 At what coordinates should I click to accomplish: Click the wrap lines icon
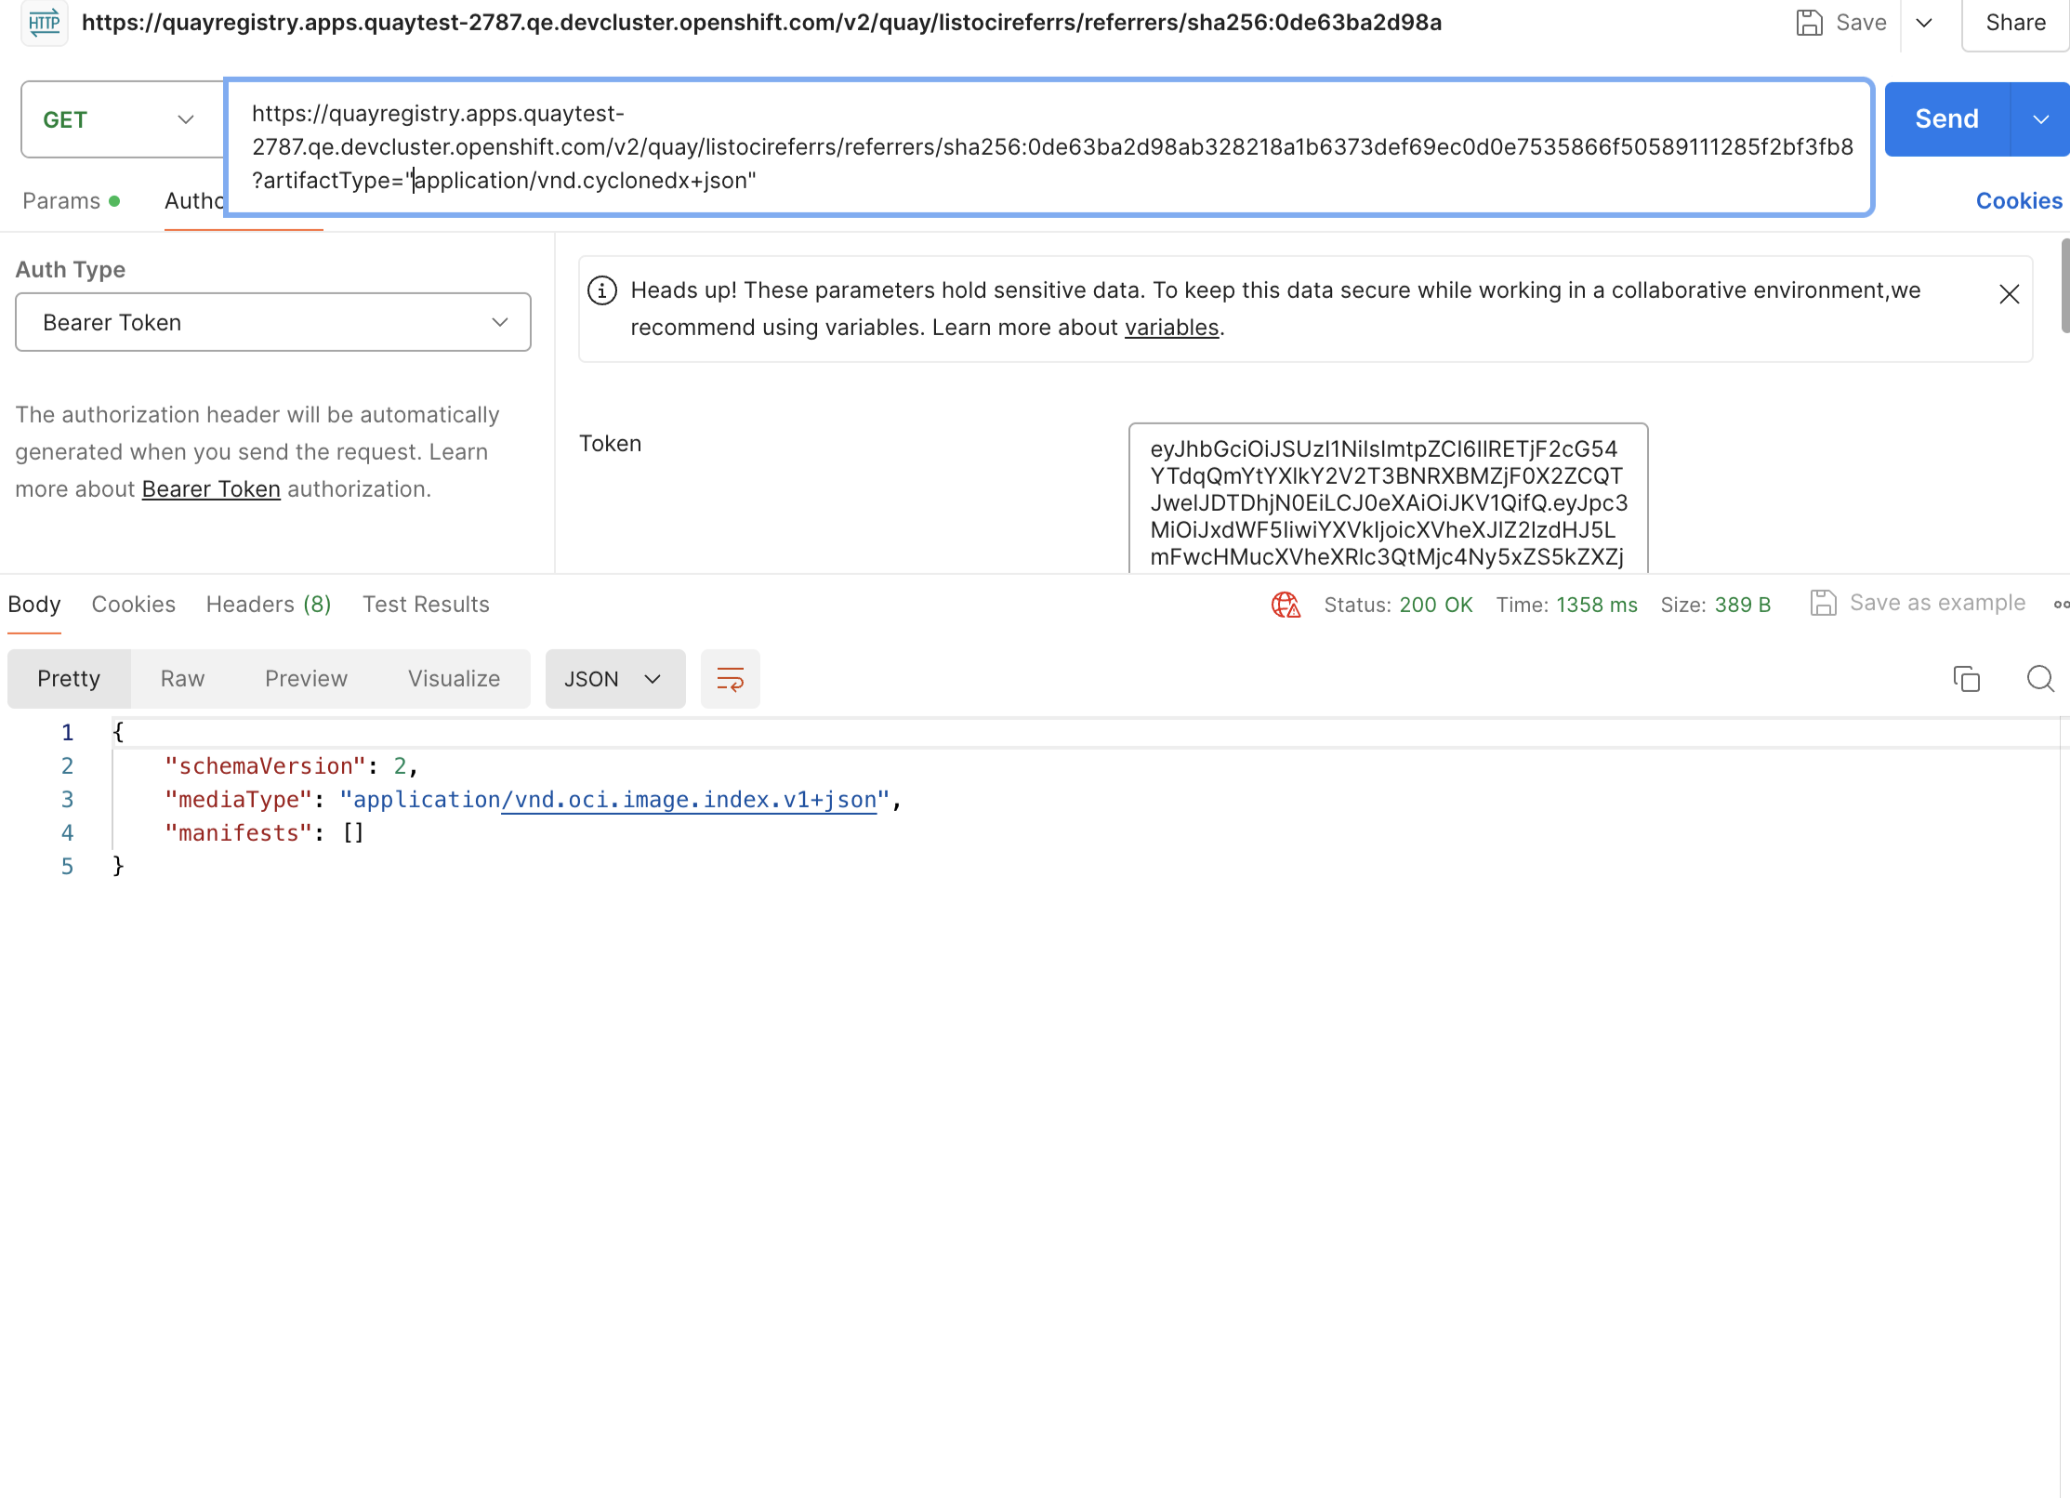pos(730,679)
